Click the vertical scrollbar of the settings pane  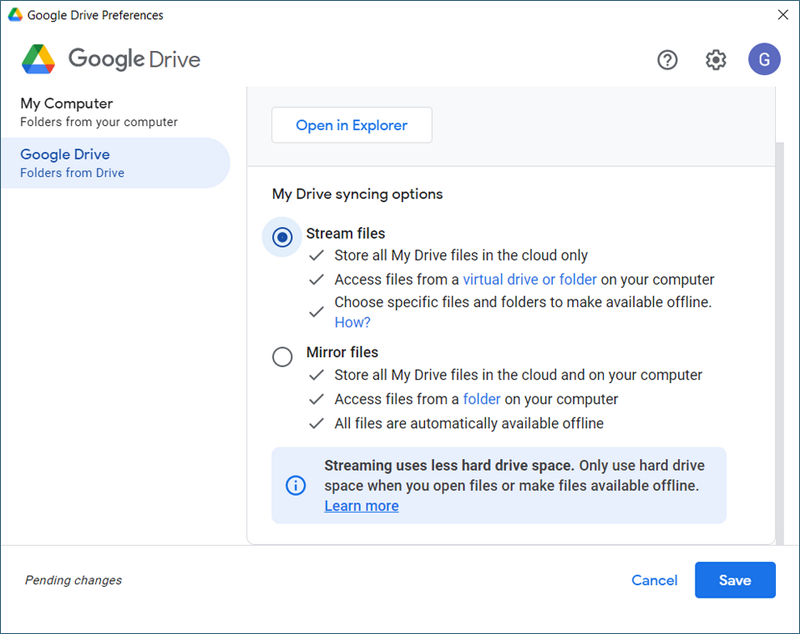780,344
